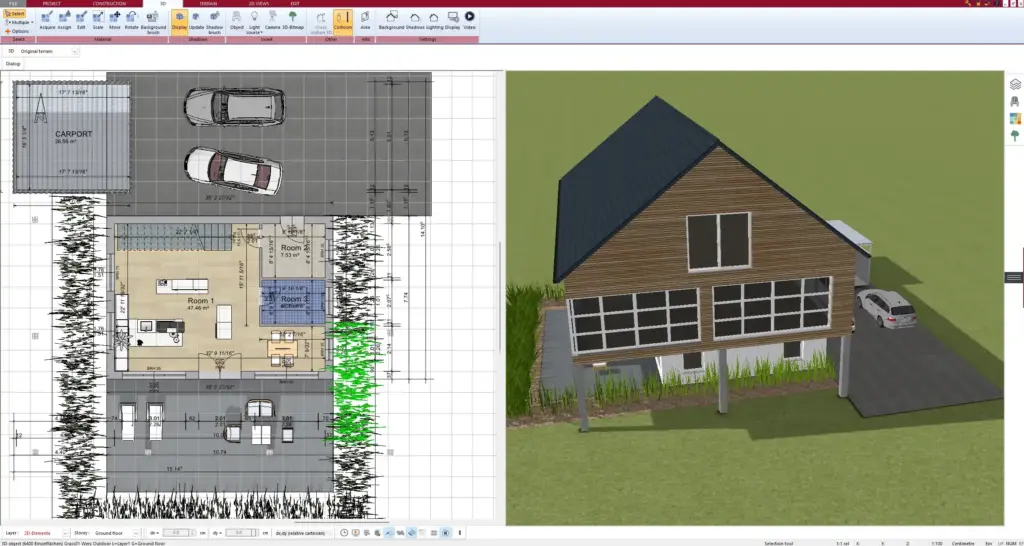Expand the Multiple selection dropdown
Screen dimensions: 1024x546
click(19, 22)
